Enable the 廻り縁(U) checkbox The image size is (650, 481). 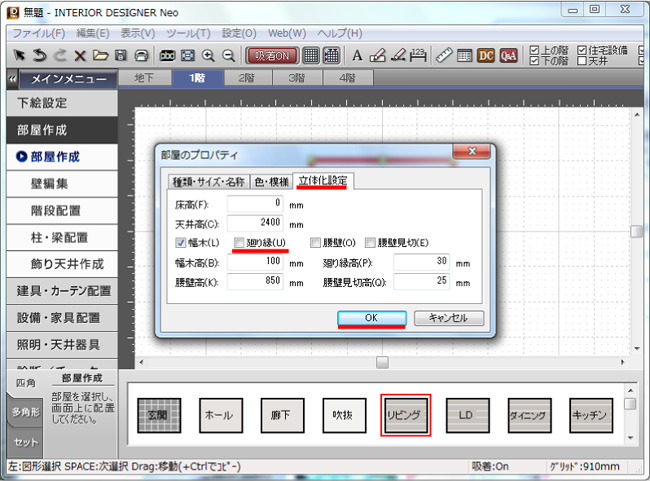240,243
